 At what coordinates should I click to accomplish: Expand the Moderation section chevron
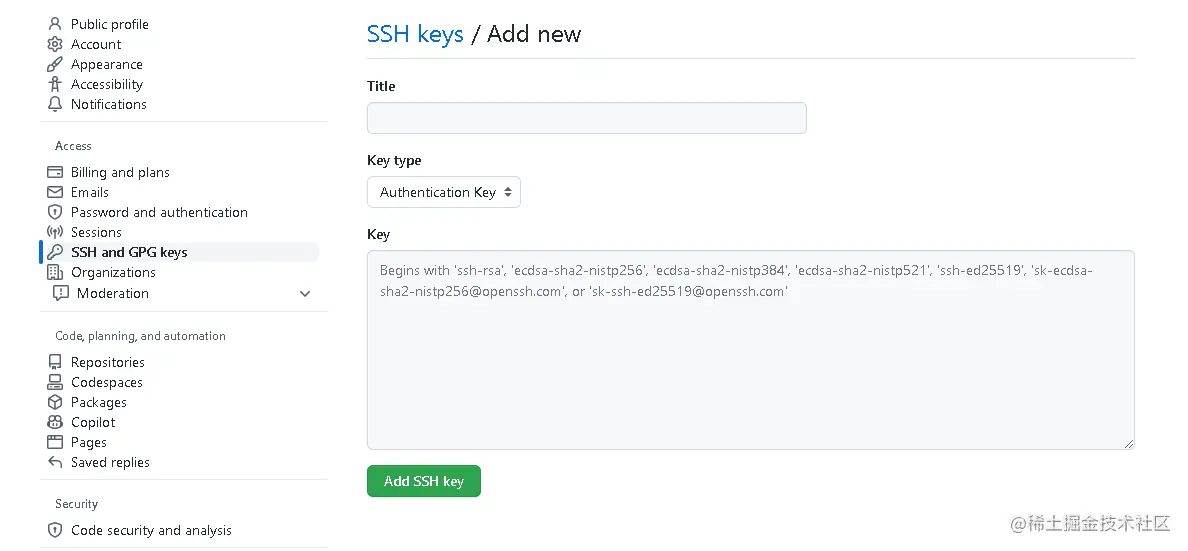[305, 293]
